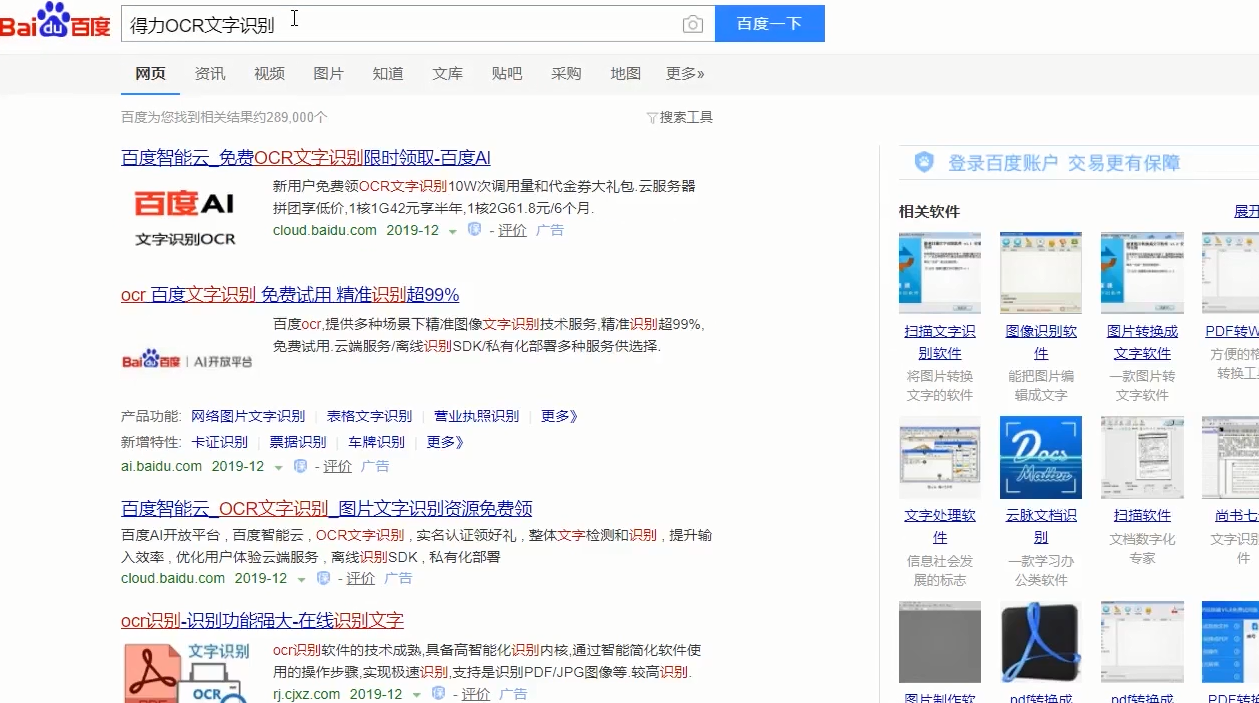Open the 图像识别软件 thumbnail image
This screenshot has height=703, width=1259.
click(x=1040, y=273)
